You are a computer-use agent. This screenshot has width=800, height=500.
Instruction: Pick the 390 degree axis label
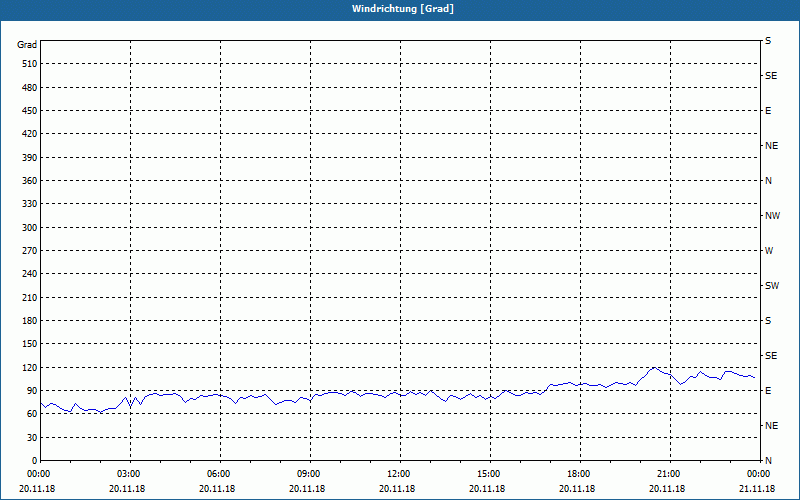pos(30,158)
